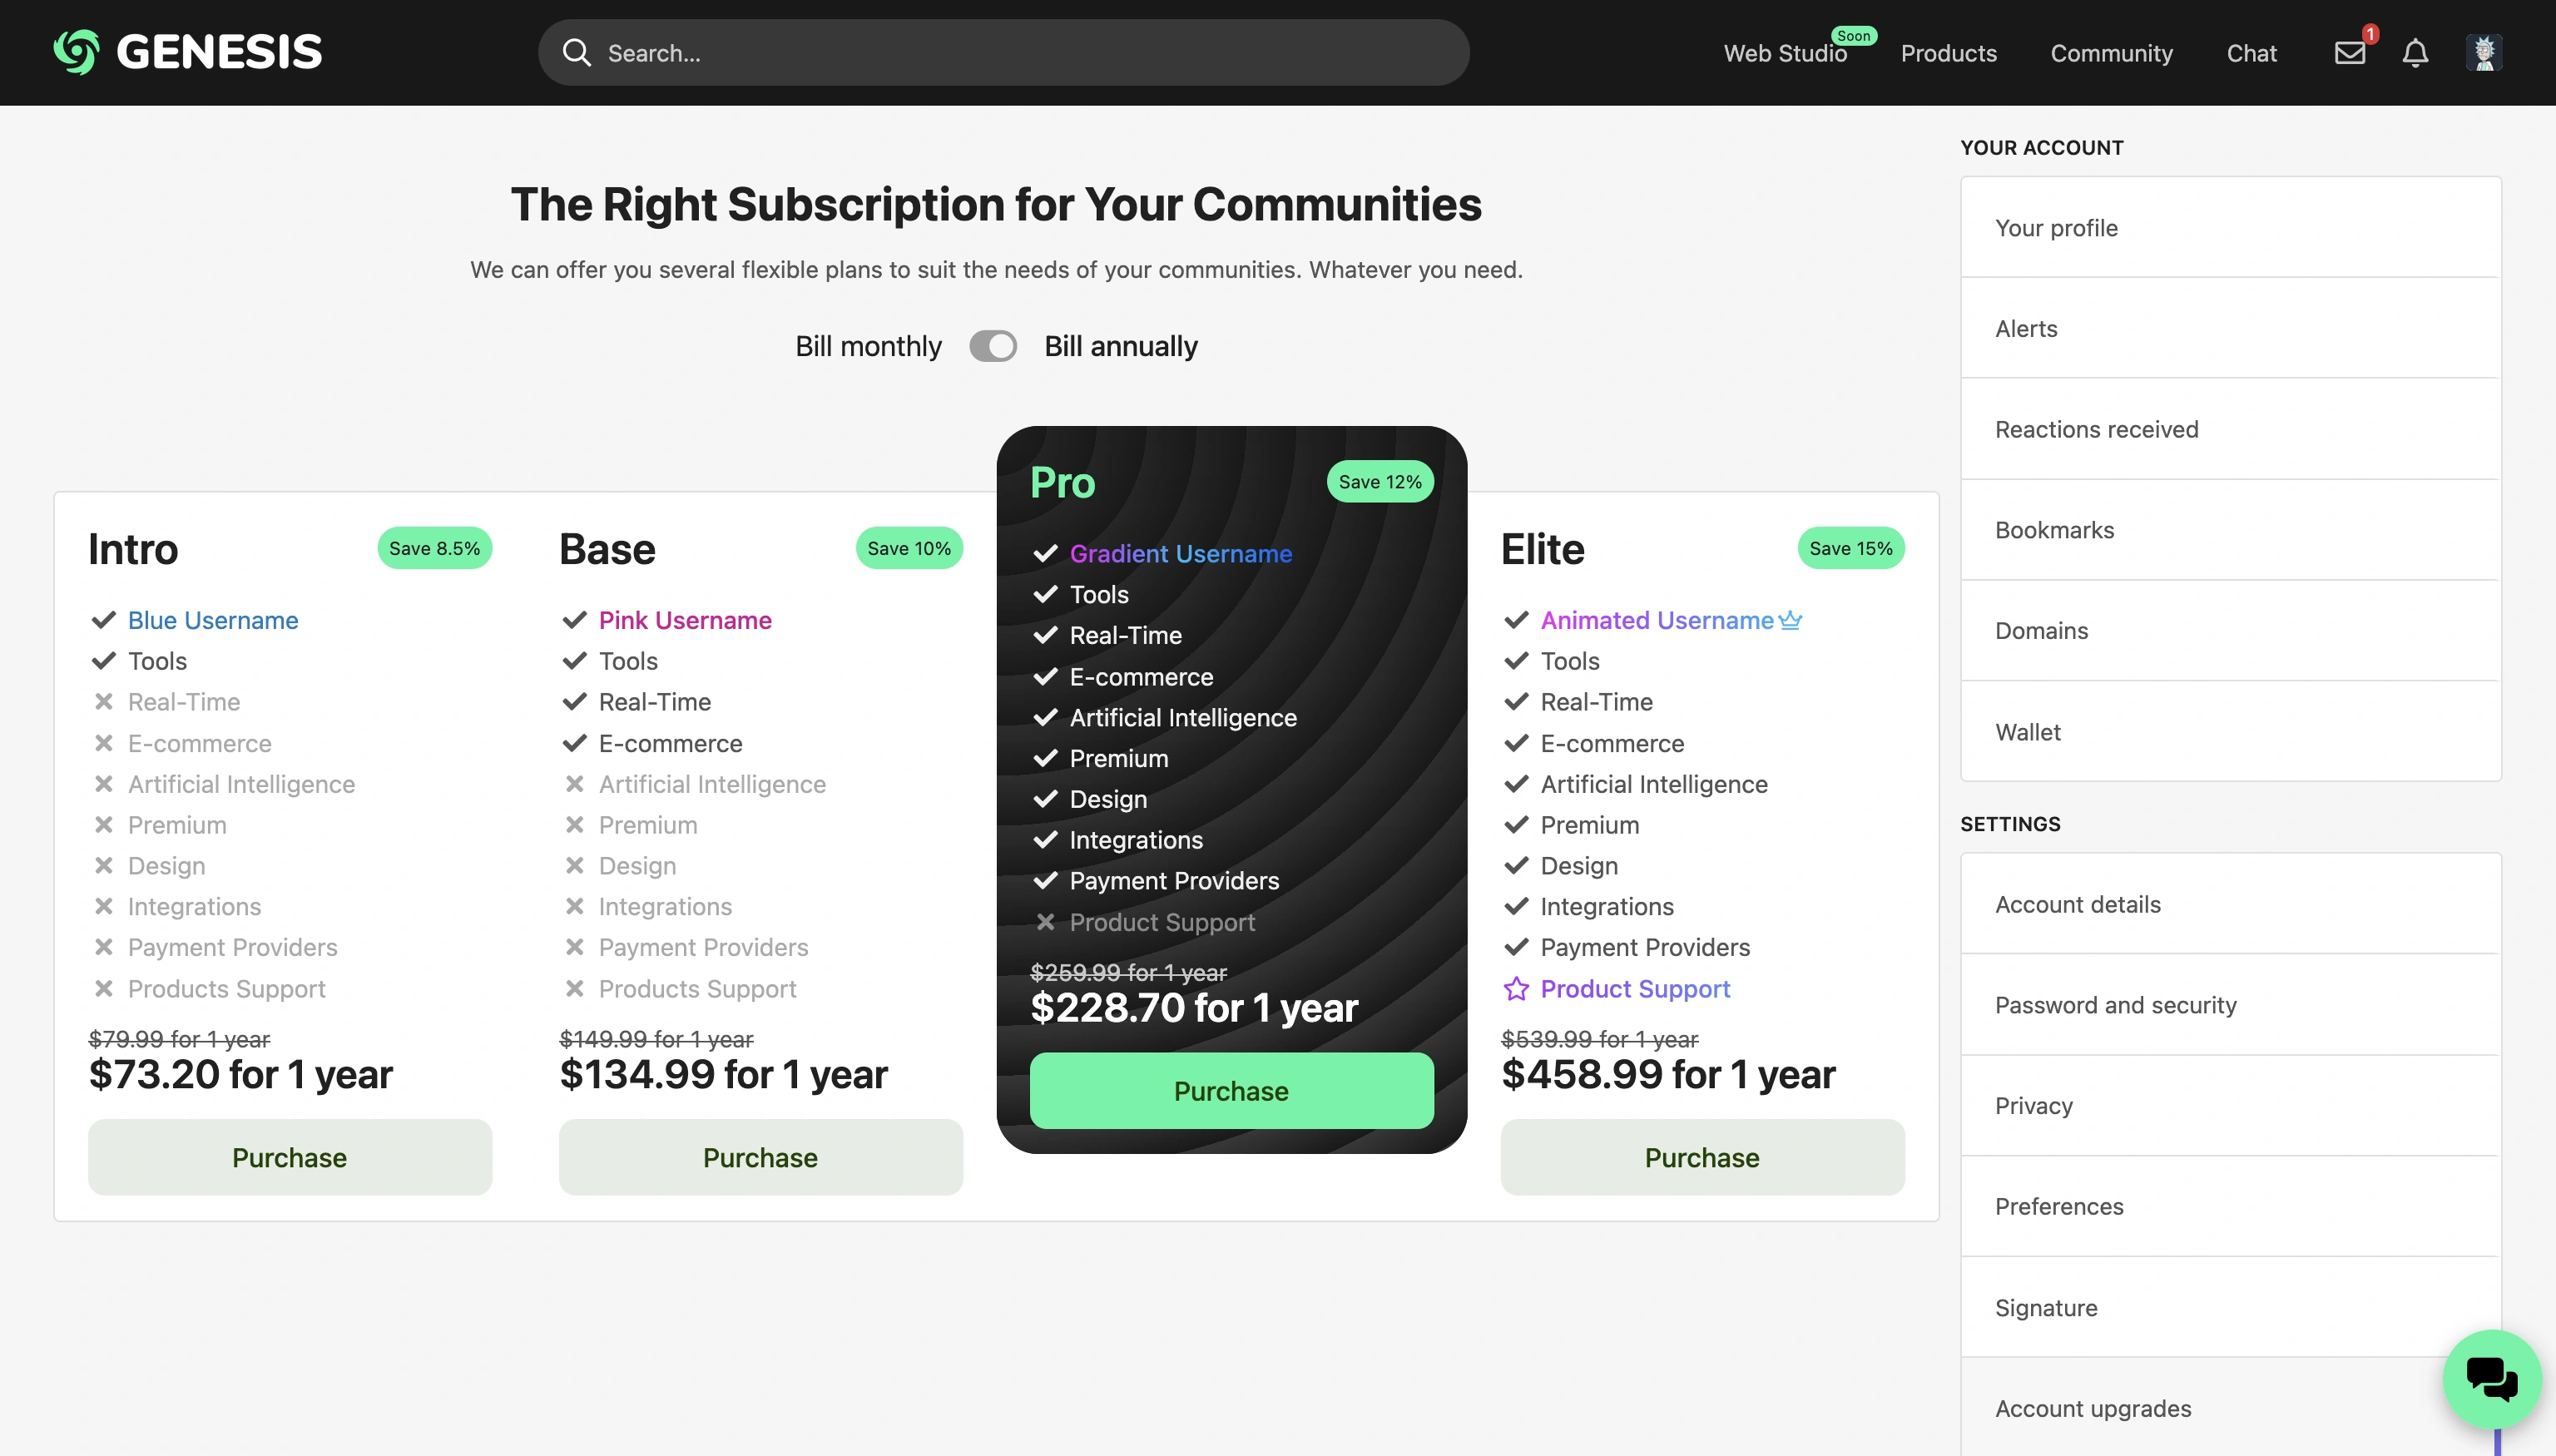Screen dimensions: 2556x1456
Task: Expand the Community navigation menu
Action: [x=2112, y=49]
